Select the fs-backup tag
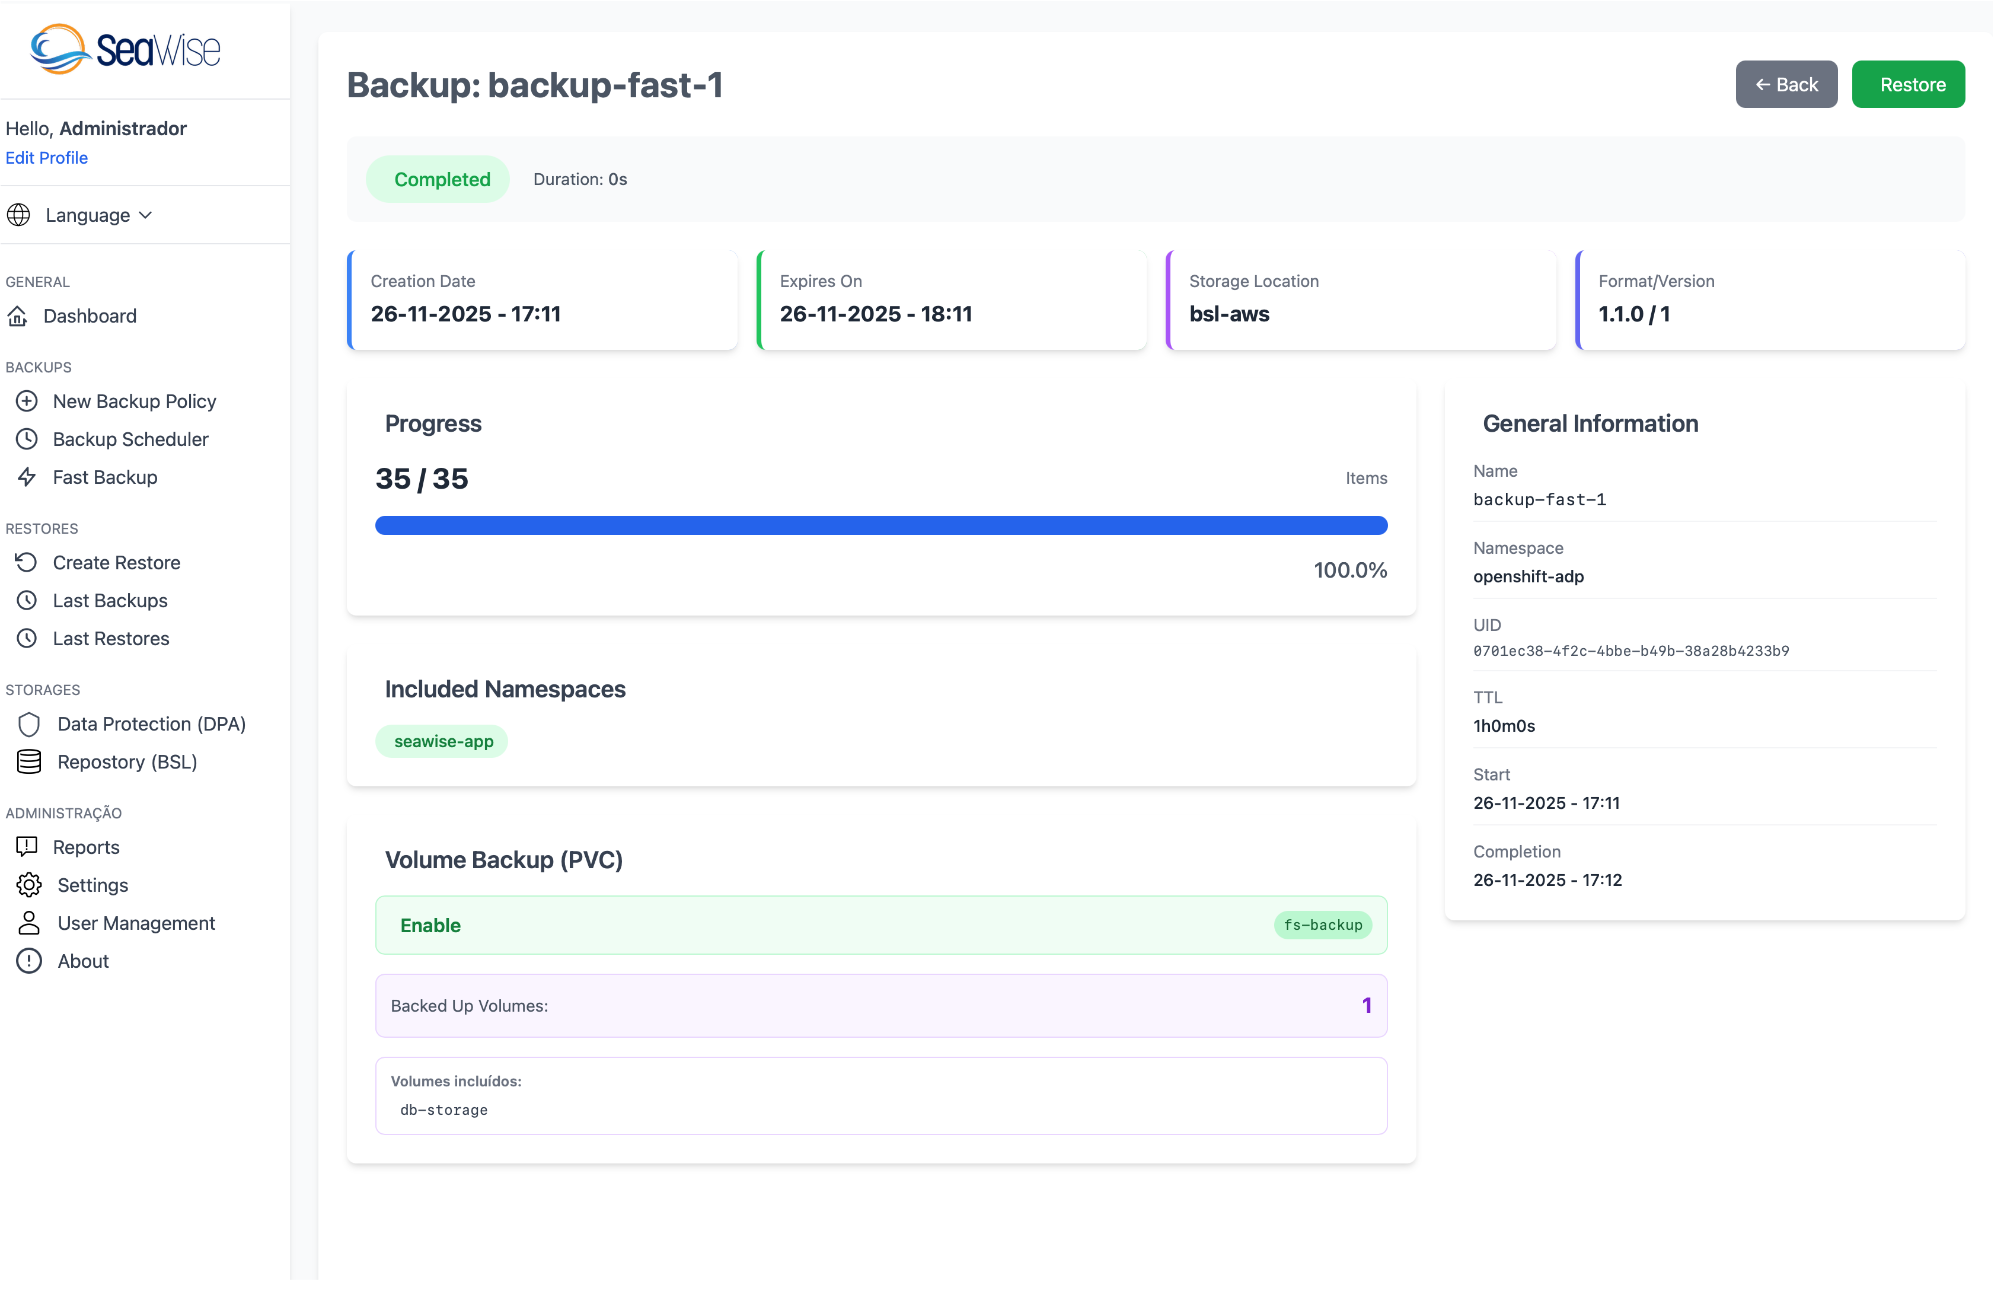Screen dimensions: 2000x1313 pos(1322,925)
